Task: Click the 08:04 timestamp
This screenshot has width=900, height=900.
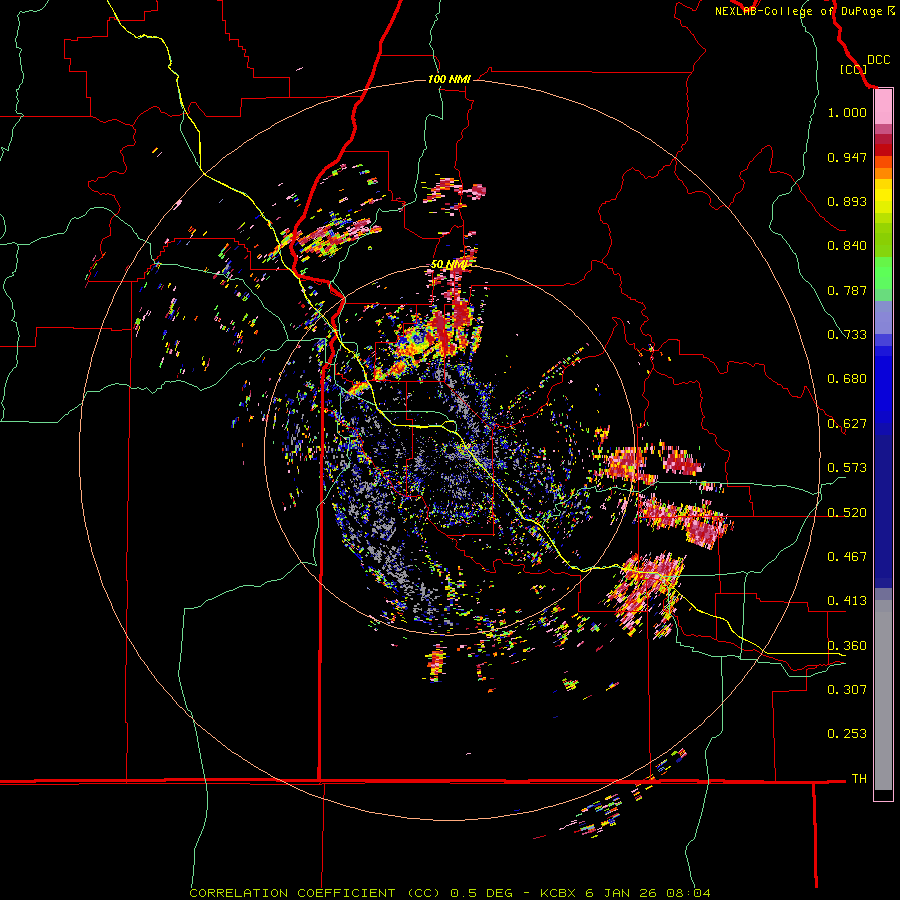Action: (688, 893)
